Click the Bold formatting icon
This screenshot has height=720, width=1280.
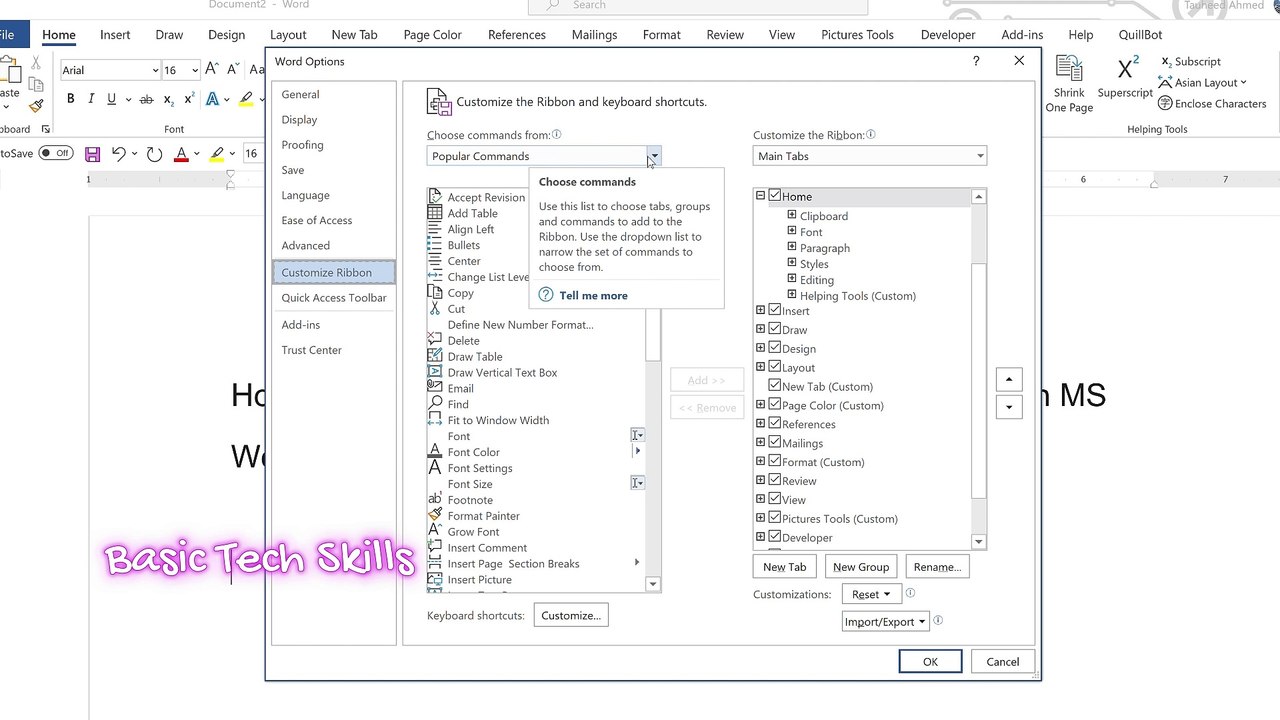(70, 99)
